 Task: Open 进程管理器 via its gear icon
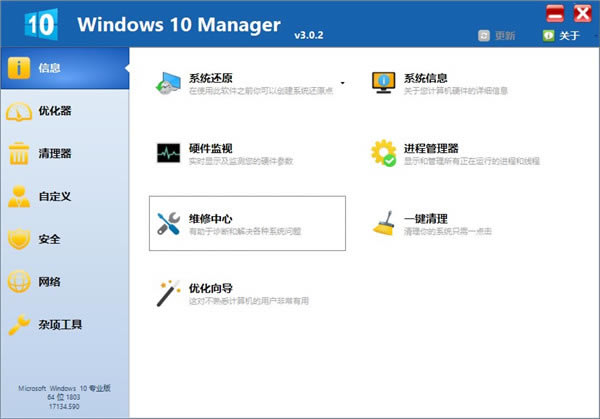(x=384, y=153)
